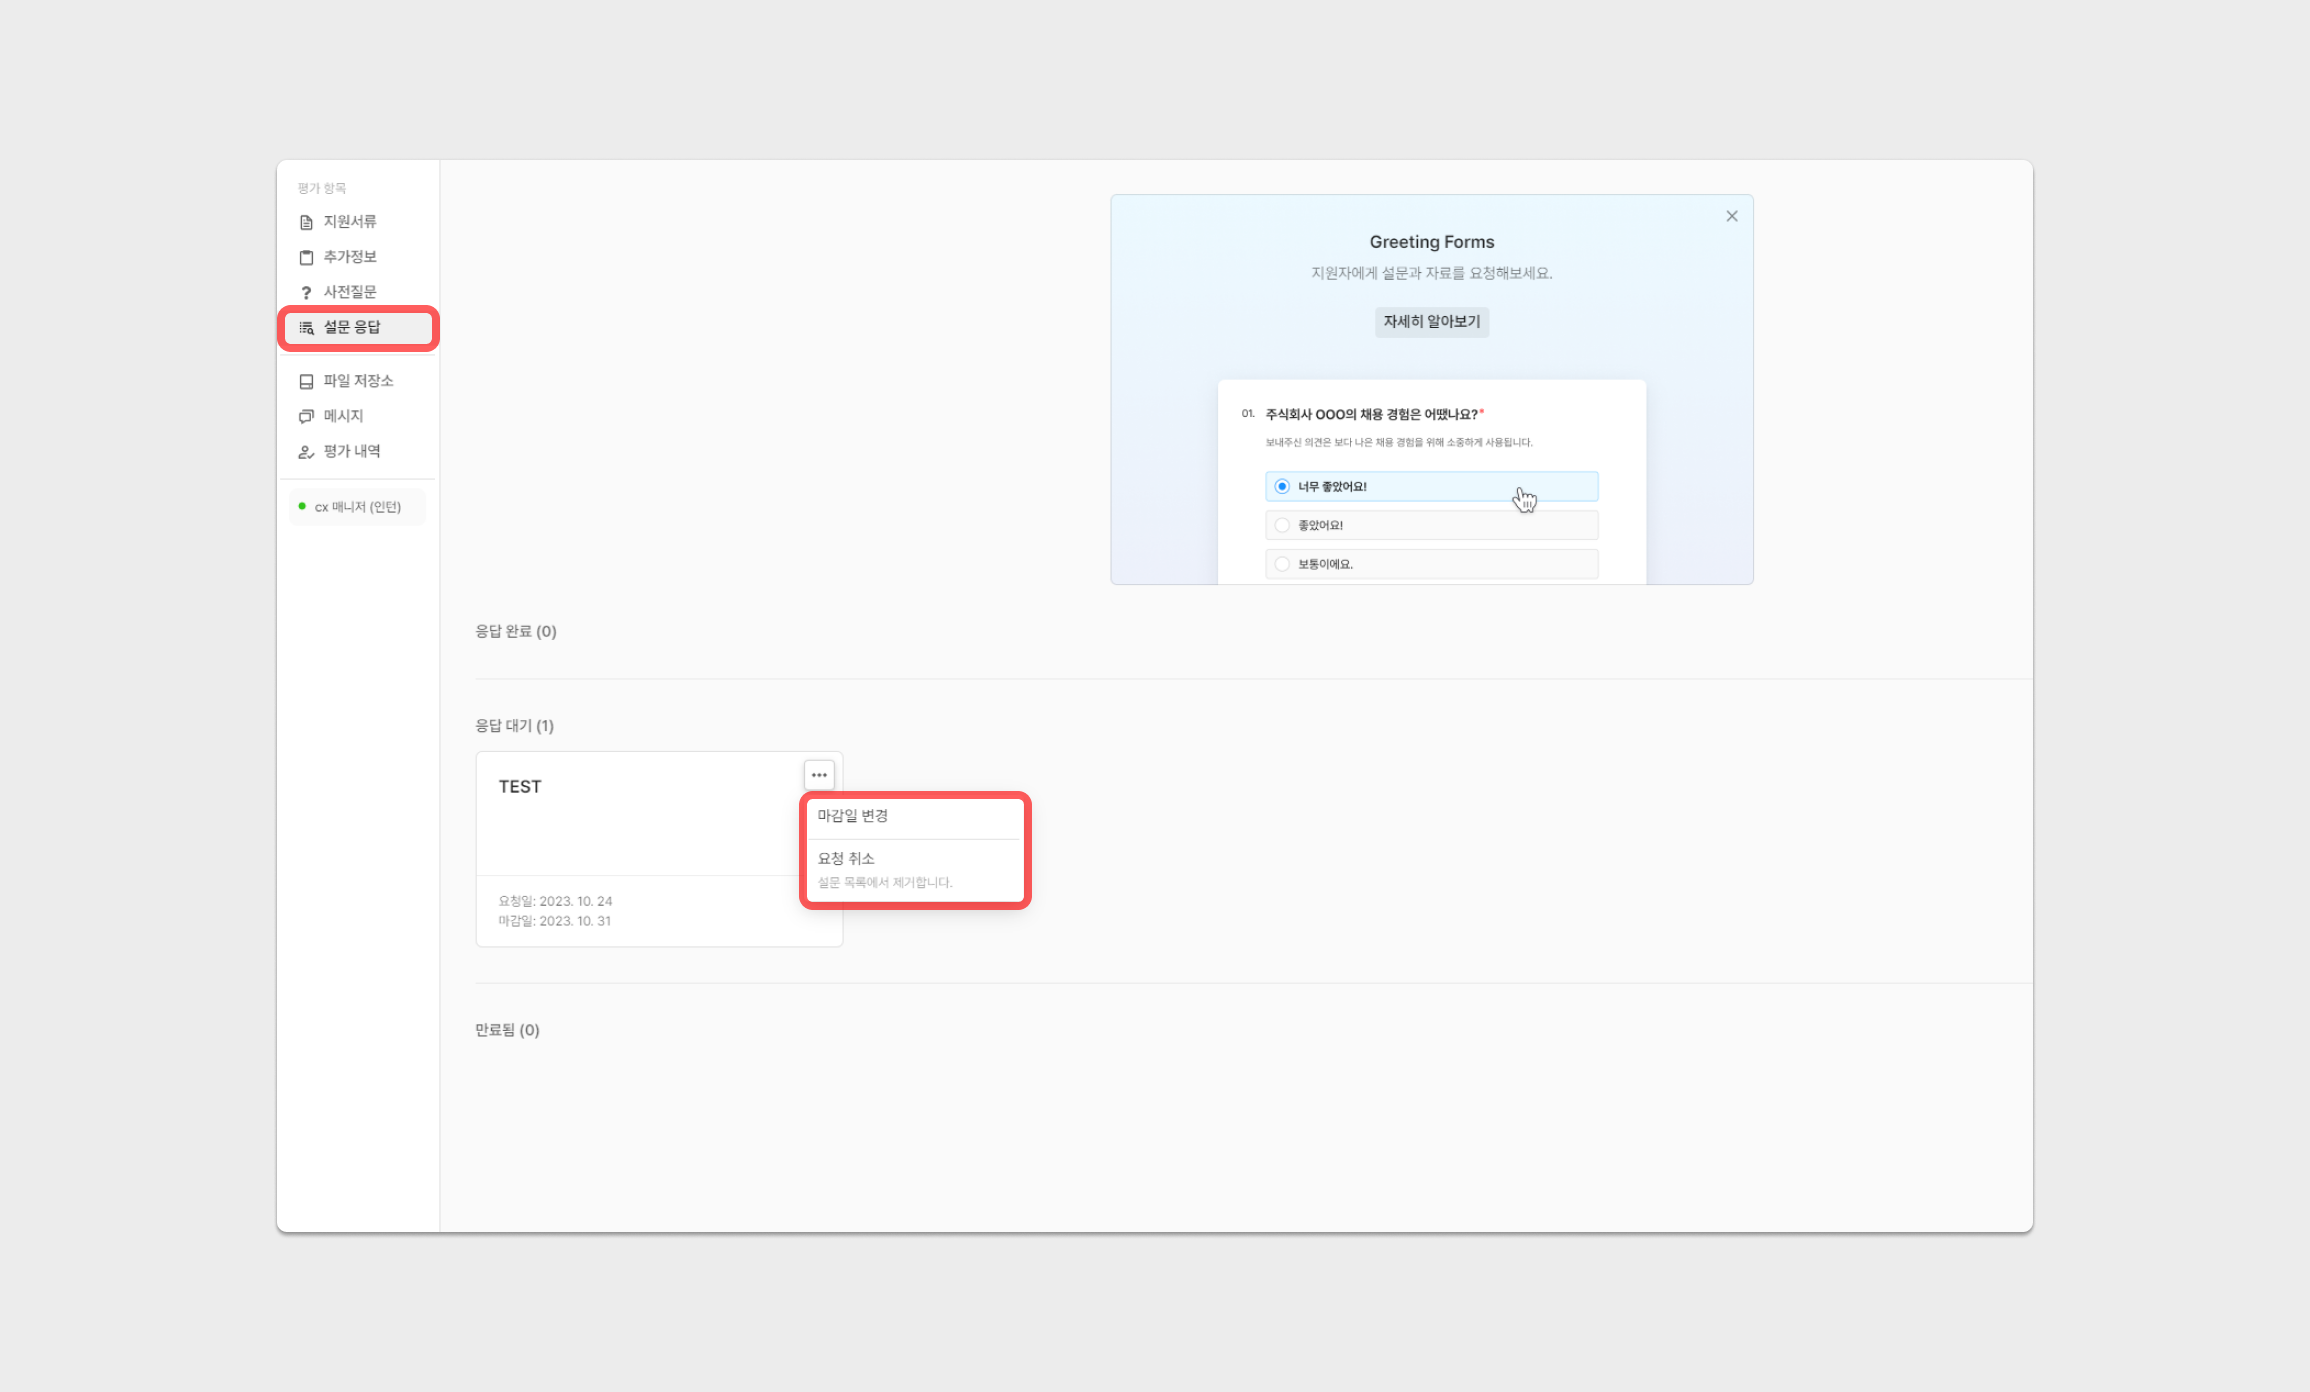2310x1392 pixels.
Task: Choose 마감일 변경 from the menu
Action: (x=853, y=816)
